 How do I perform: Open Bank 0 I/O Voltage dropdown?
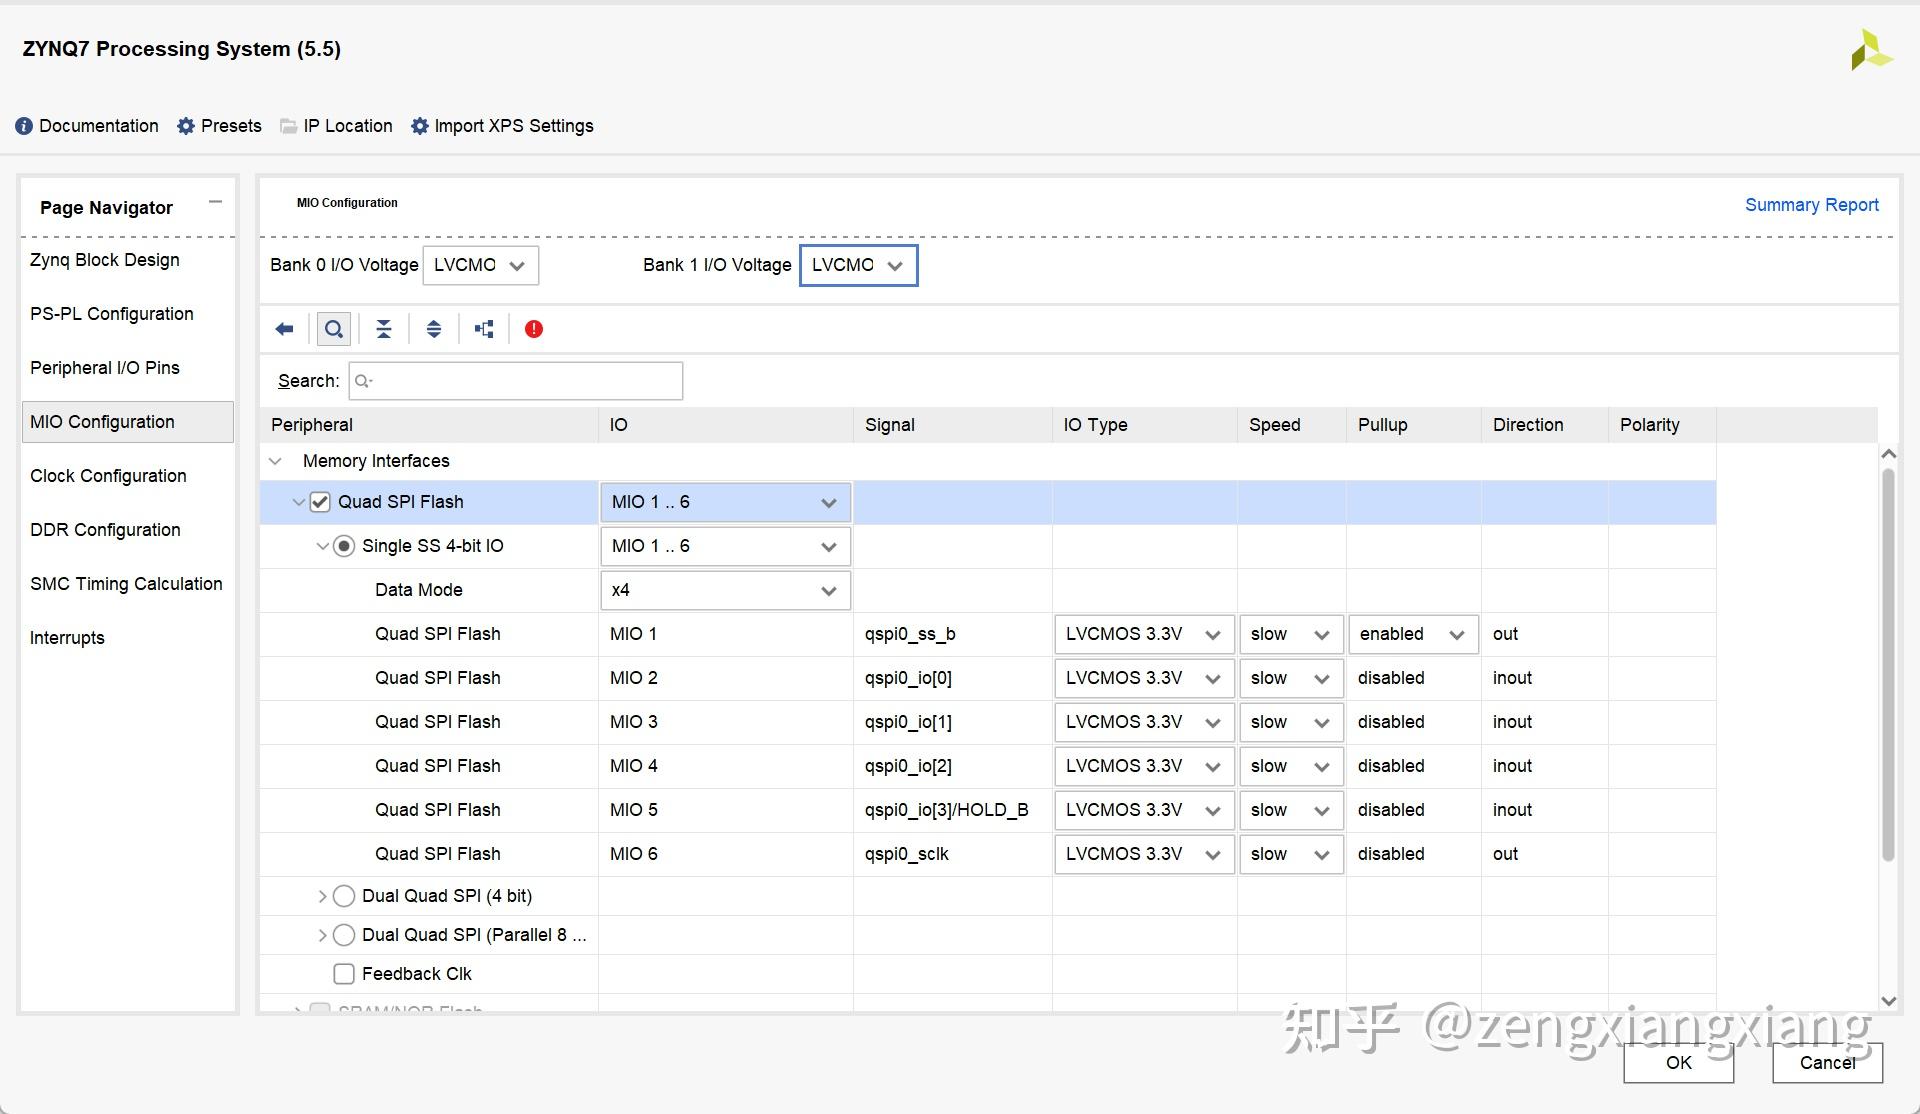tap(480, 265)
